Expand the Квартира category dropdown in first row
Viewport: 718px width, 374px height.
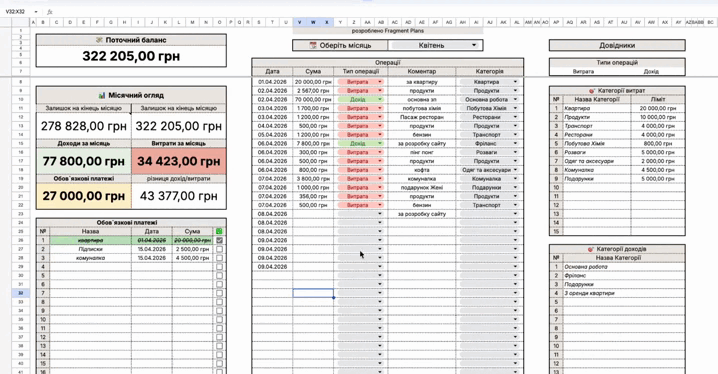[x=515, y=82]
